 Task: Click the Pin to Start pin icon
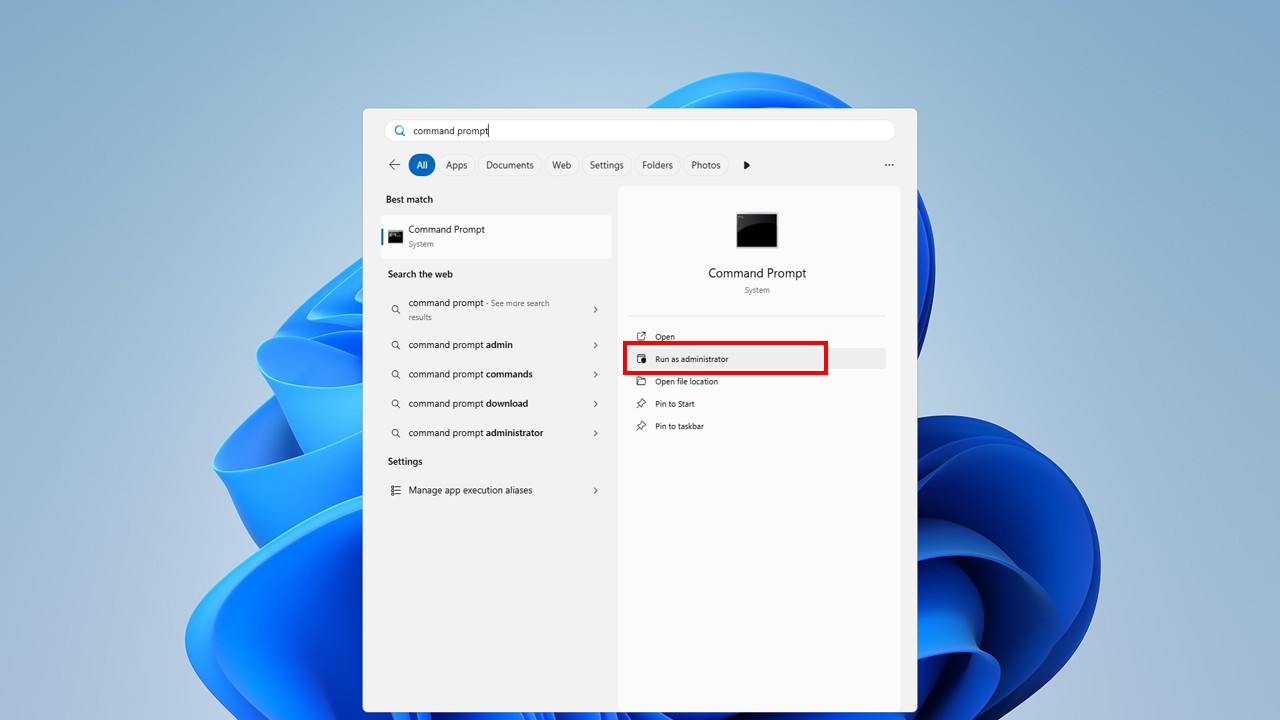(x=642, y=404)
